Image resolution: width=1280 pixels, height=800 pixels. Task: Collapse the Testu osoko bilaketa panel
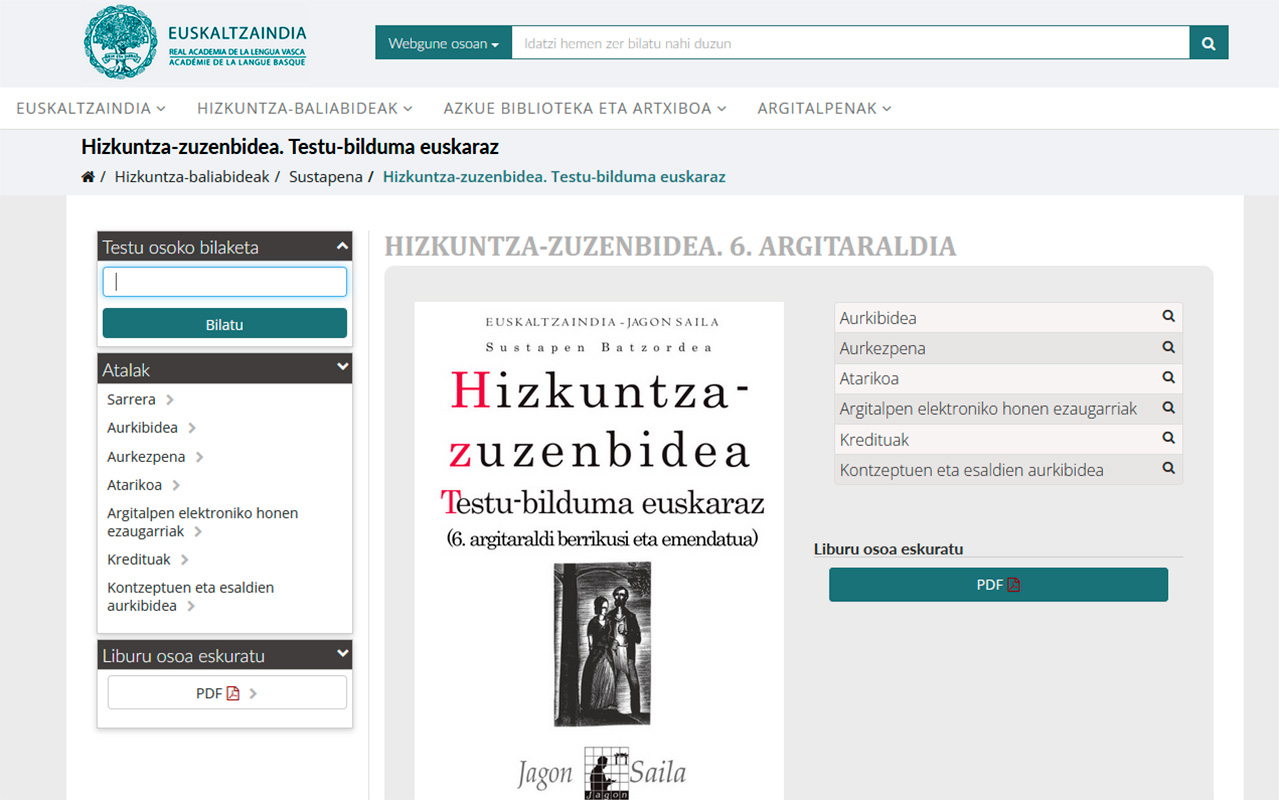[x=343, y=246]
